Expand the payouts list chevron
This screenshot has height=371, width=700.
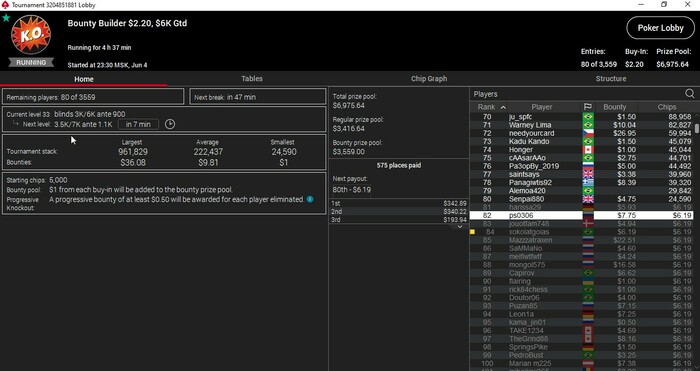click(460, 227)
